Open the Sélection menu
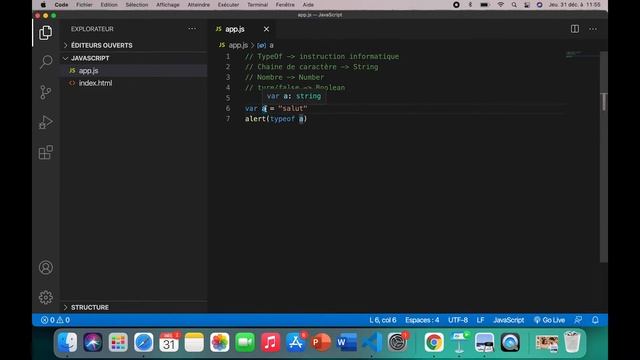The width and height of the screenshot is (640, 360). (137, 5)
